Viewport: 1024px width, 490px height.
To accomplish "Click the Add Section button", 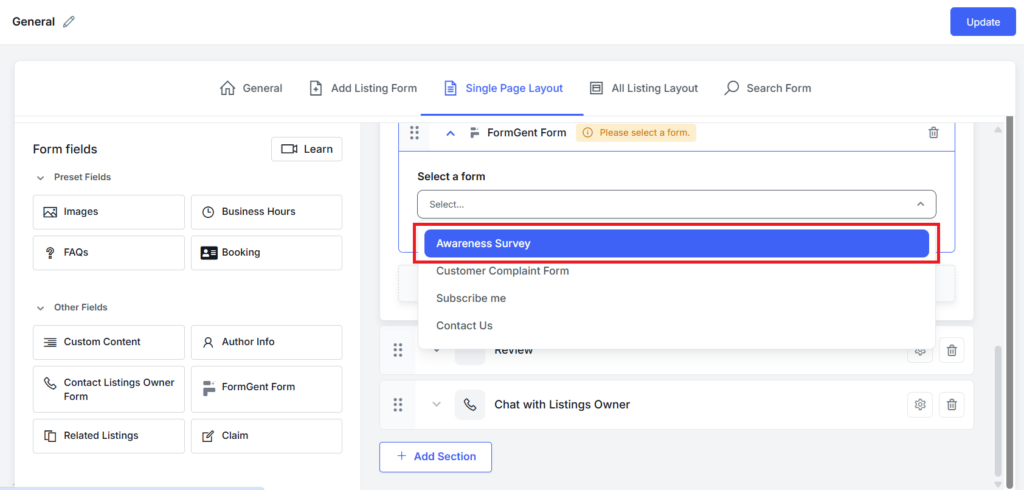I will coord(435,456).
